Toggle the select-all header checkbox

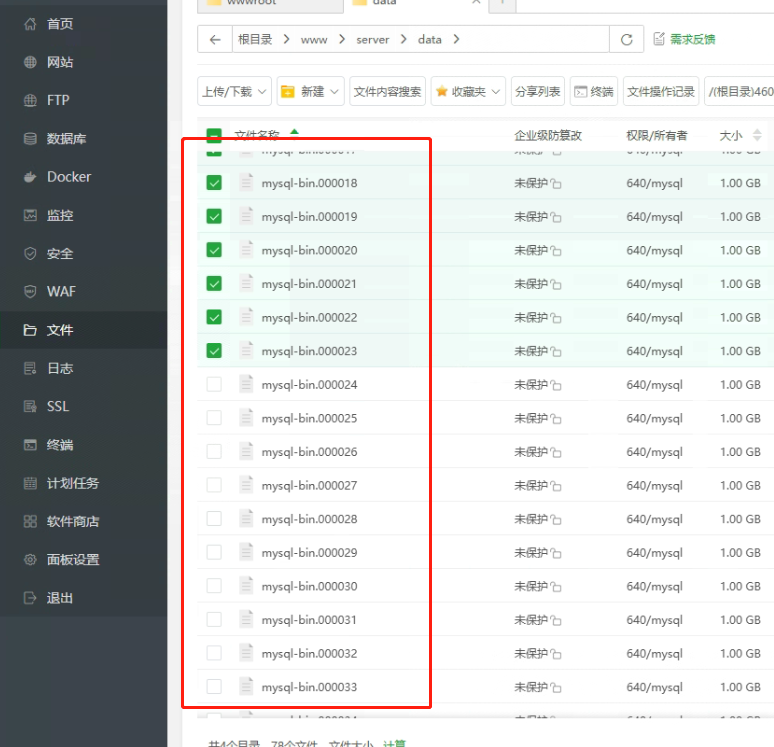point(214,136)
